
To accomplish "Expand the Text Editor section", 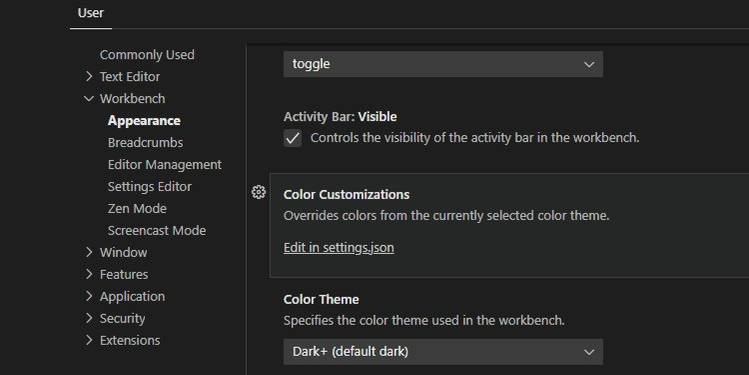I will (89, 76).
